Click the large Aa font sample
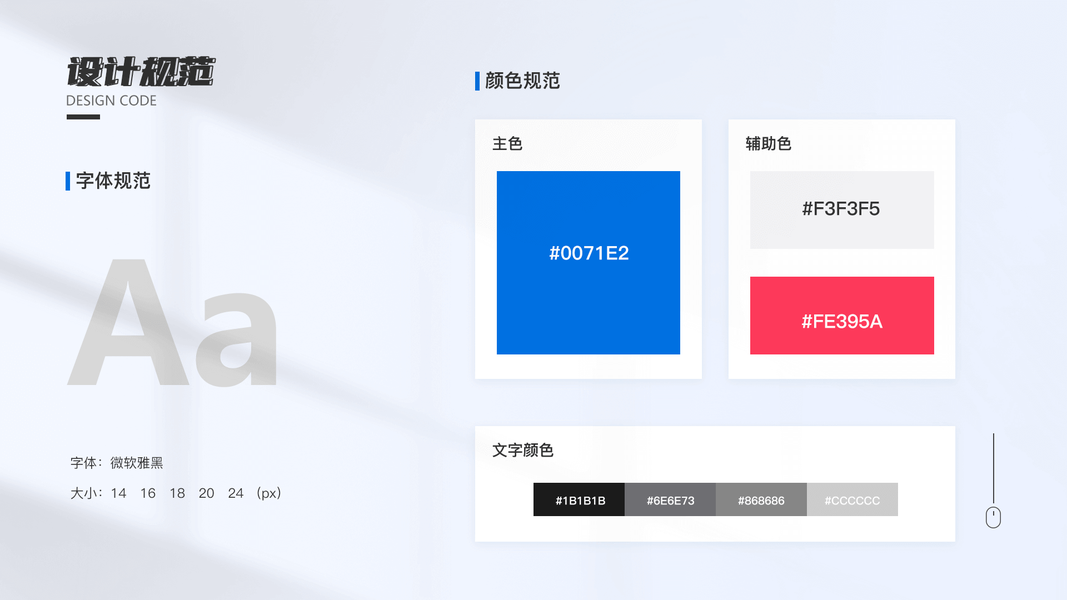The height and width of the screenshot is (600, 1067). (x=173, y=322)
